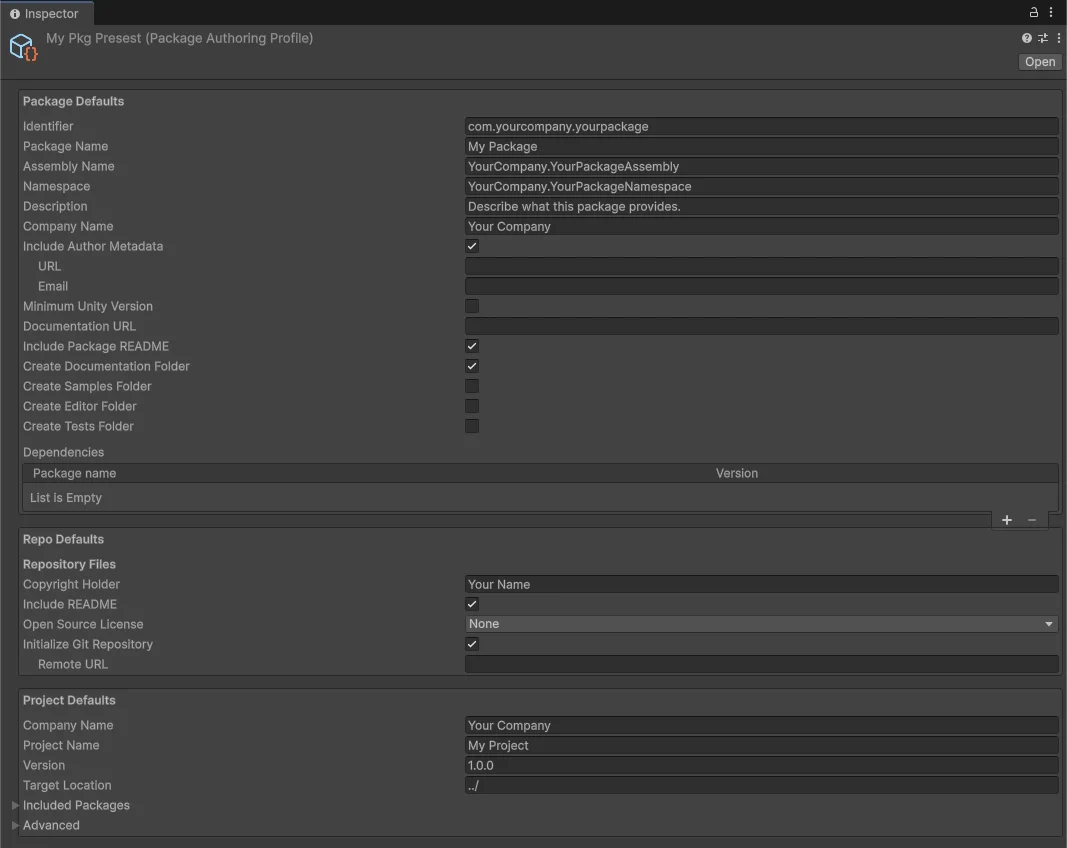Edit the Namespace field
This screenshot has height=848, width=1067.
(x=761, y=186)
